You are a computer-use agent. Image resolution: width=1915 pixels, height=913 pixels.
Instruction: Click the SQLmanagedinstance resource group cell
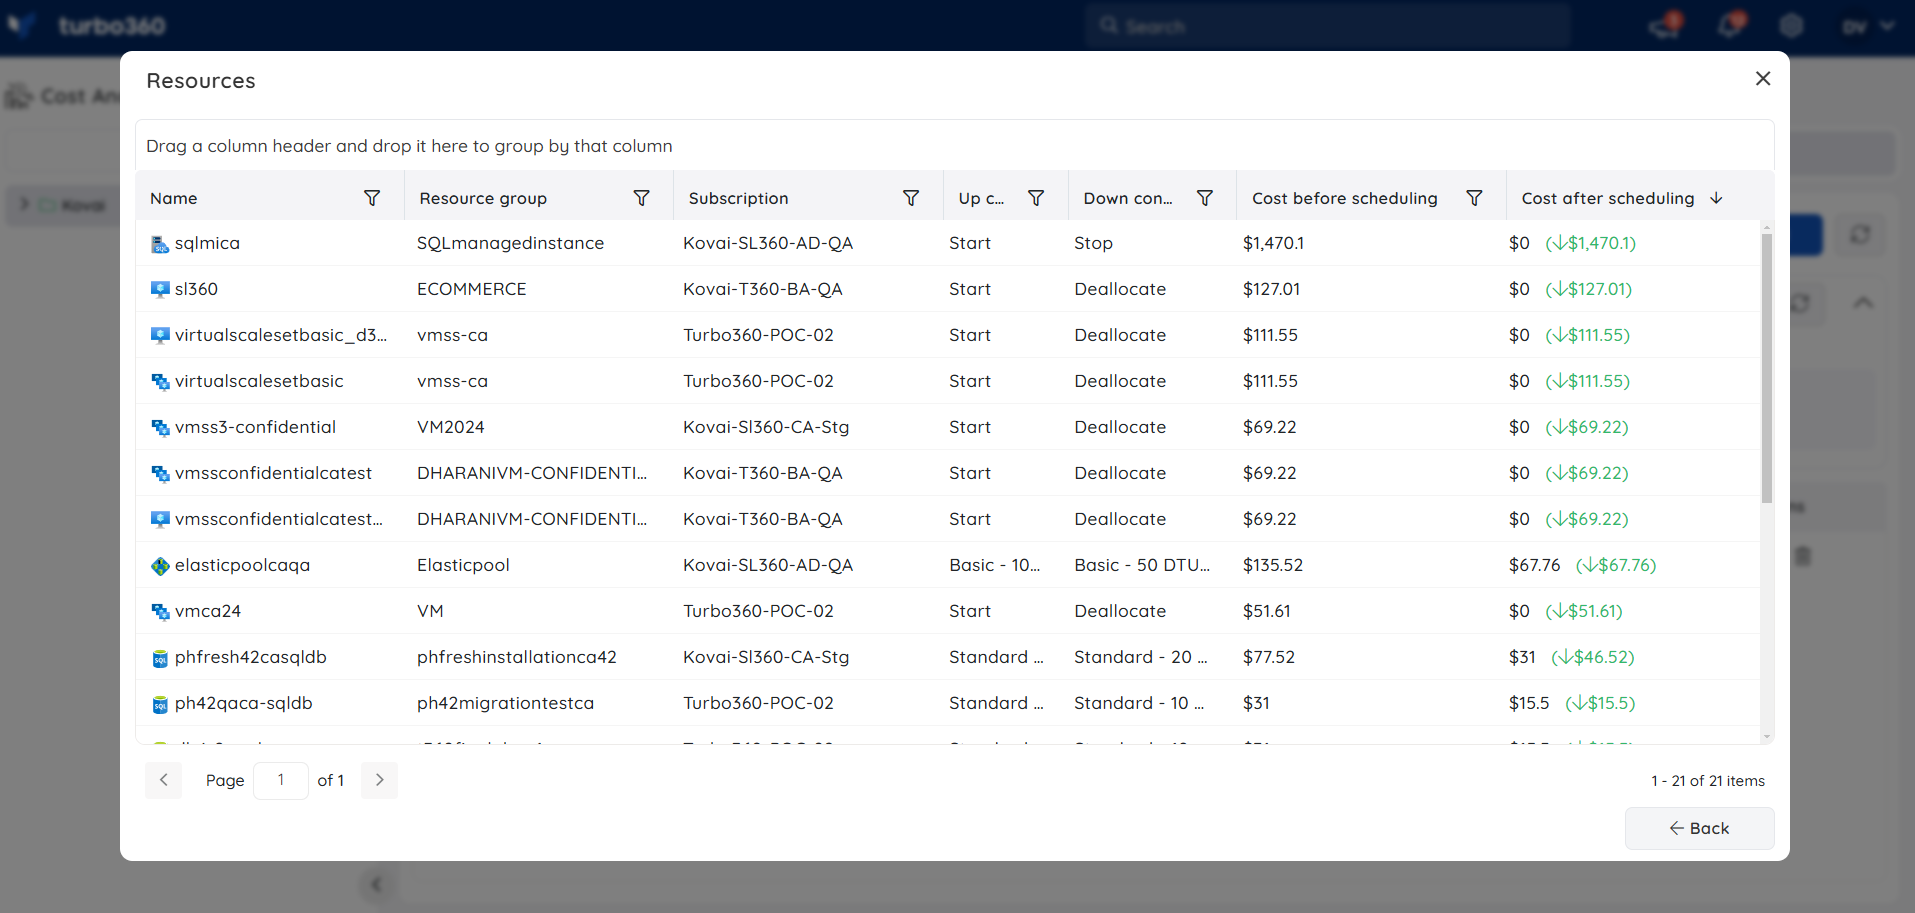pos(510,243)
